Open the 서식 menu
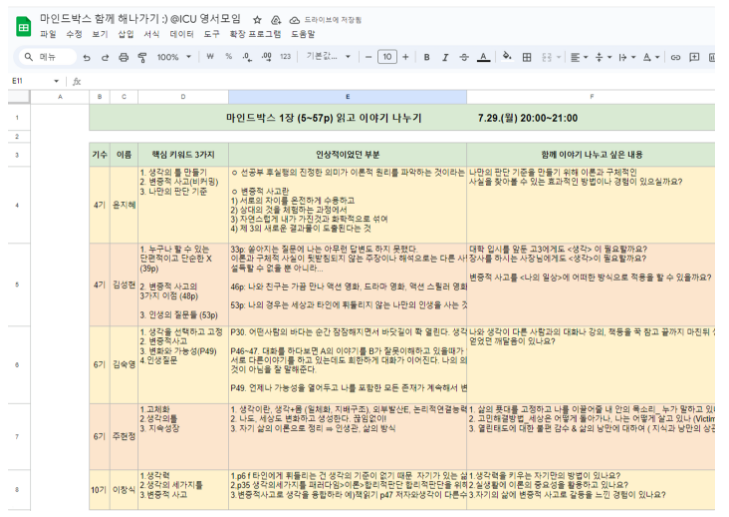The image size is (729, 517). 151,34
